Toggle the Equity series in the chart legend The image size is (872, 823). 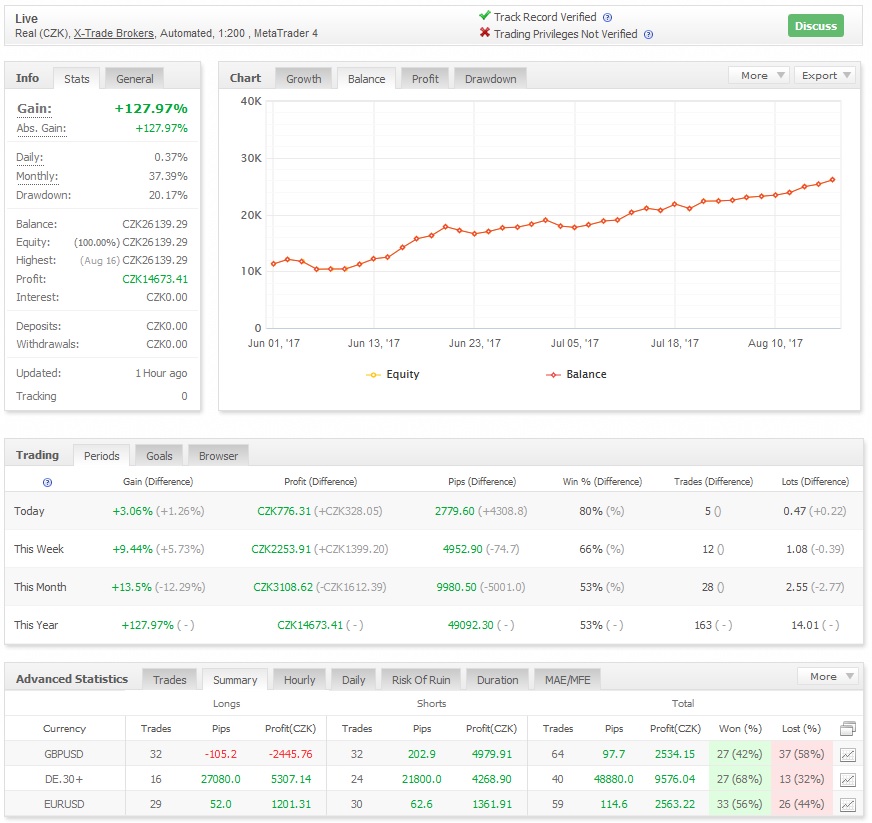393,374
